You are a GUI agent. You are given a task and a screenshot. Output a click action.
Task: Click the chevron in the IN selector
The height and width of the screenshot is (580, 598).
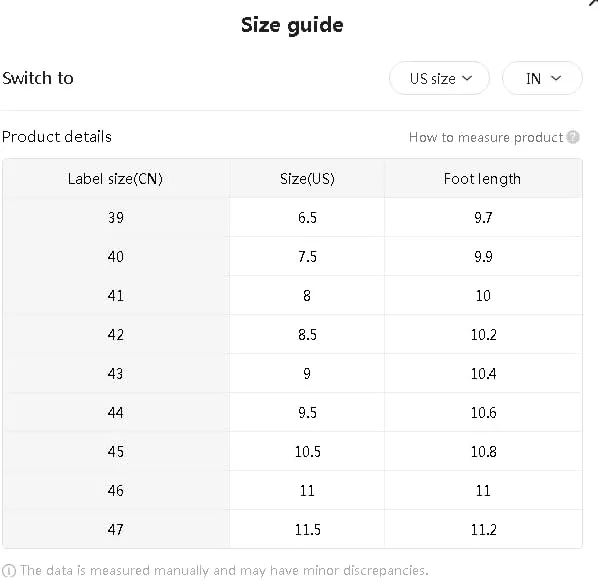coord(556,79)
